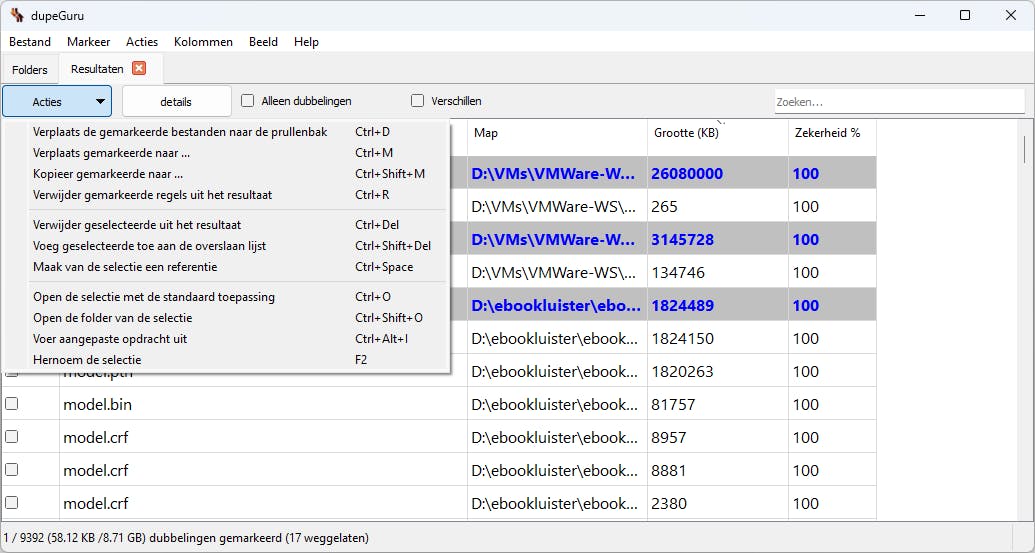Screen dimensions: 1035x553
Task: Collapse the Acties dropdown button
Action: (57, 101)
